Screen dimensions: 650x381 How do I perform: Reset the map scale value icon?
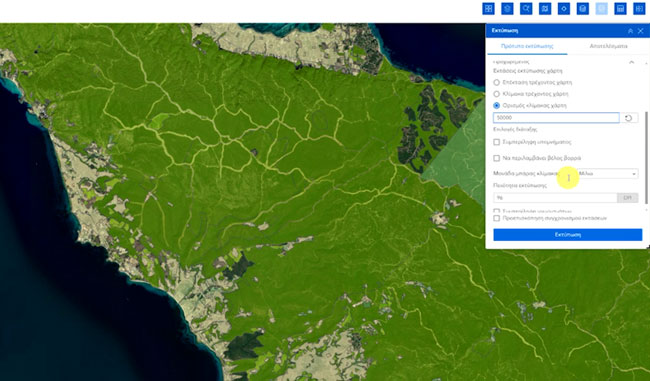click(628, 118)
